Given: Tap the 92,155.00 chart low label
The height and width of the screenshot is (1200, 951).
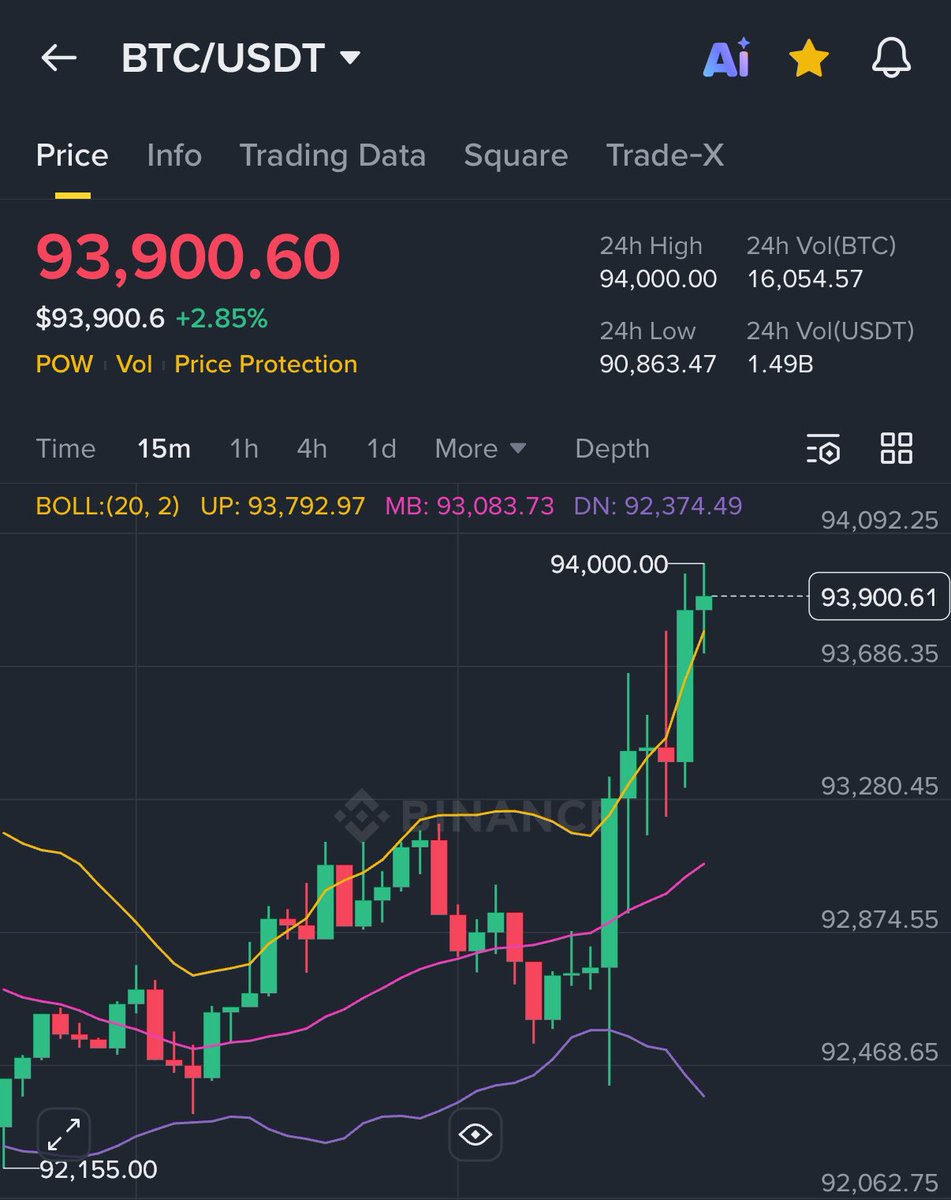Looking at the screenshot, I should (98, 1169).
